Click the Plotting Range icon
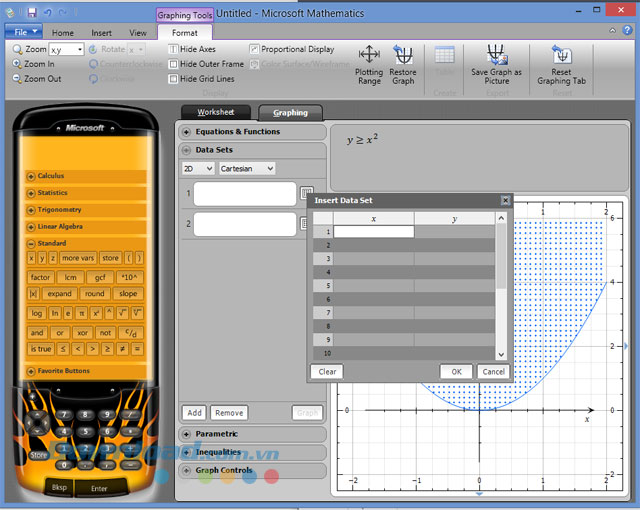 [x=369, y=55]
